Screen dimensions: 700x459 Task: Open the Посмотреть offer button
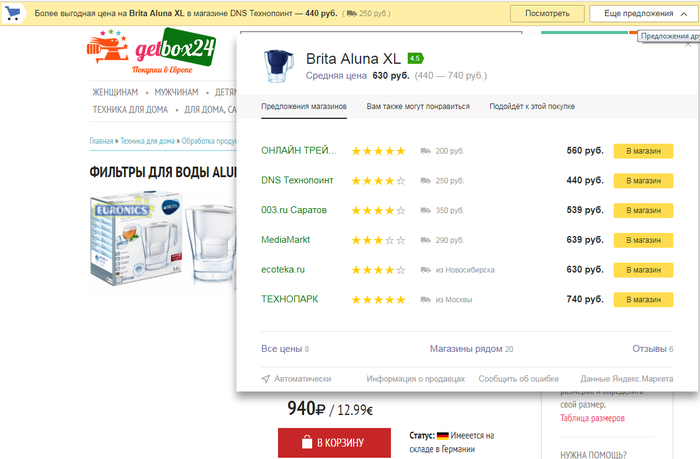[547, 13]
